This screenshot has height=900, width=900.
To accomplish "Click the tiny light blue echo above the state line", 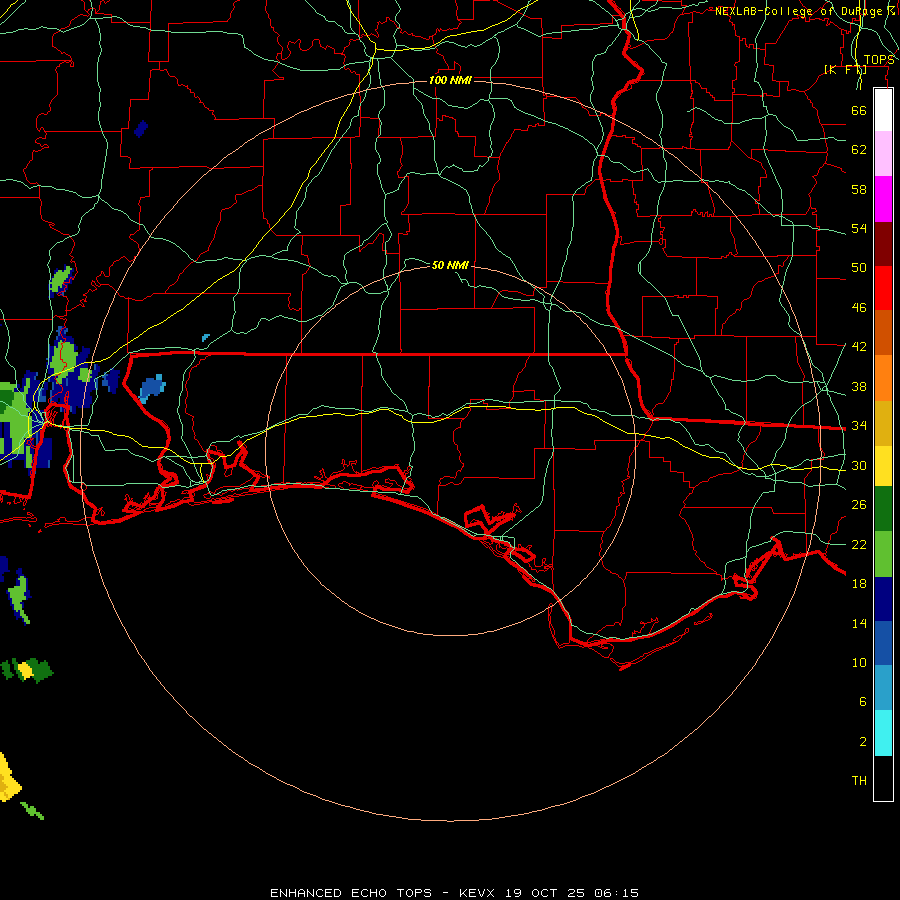I will pos(205,338).
